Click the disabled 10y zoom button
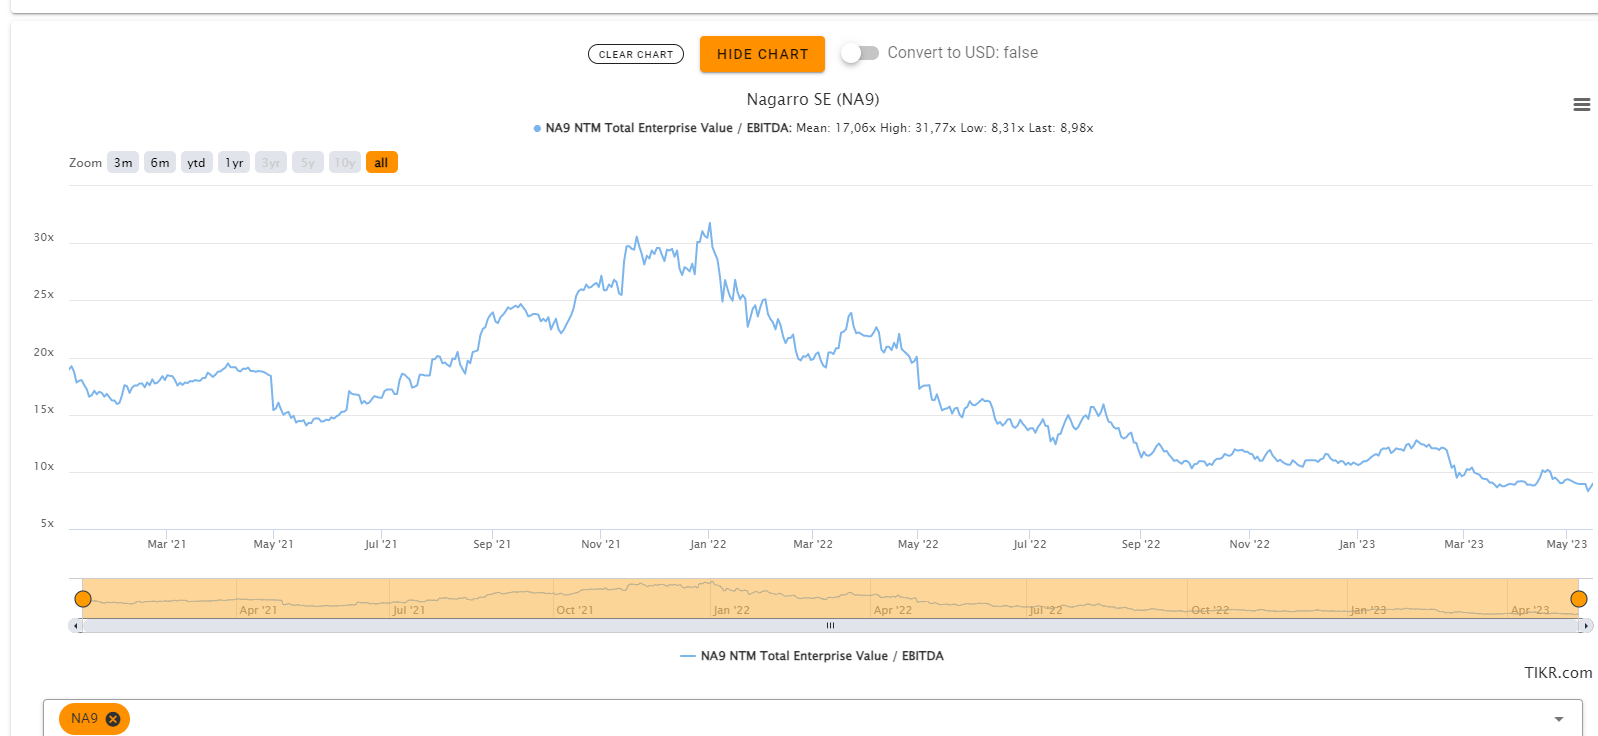The height and width of the screenshot is (736, 1598). [345, 163]
